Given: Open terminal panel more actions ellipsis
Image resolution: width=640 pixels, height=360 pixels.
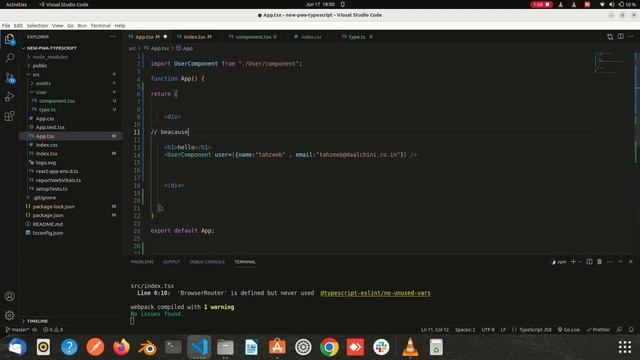Looking at the screenshot, I should [610, 262].
